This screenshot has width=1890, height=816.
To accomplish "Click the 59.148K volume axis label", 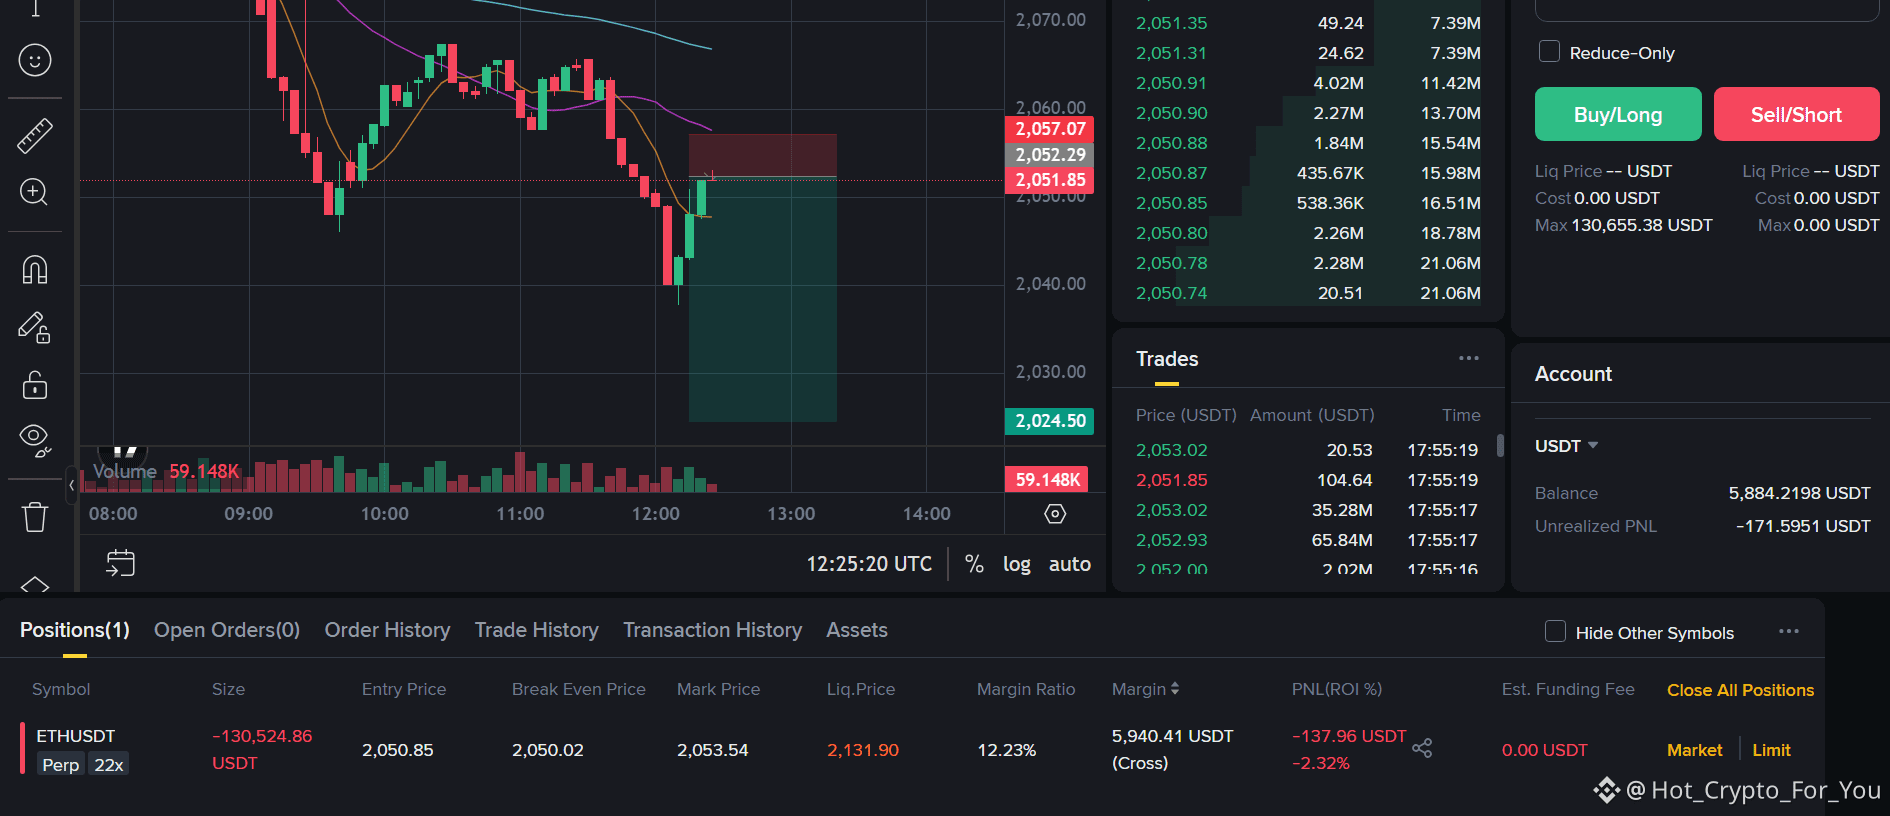I will [1047, 480].
